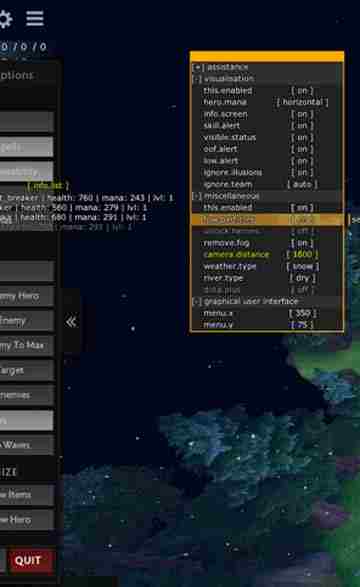Adjust camera.distance 1600 value
360x587 pixels.
[x=302, y=255]
